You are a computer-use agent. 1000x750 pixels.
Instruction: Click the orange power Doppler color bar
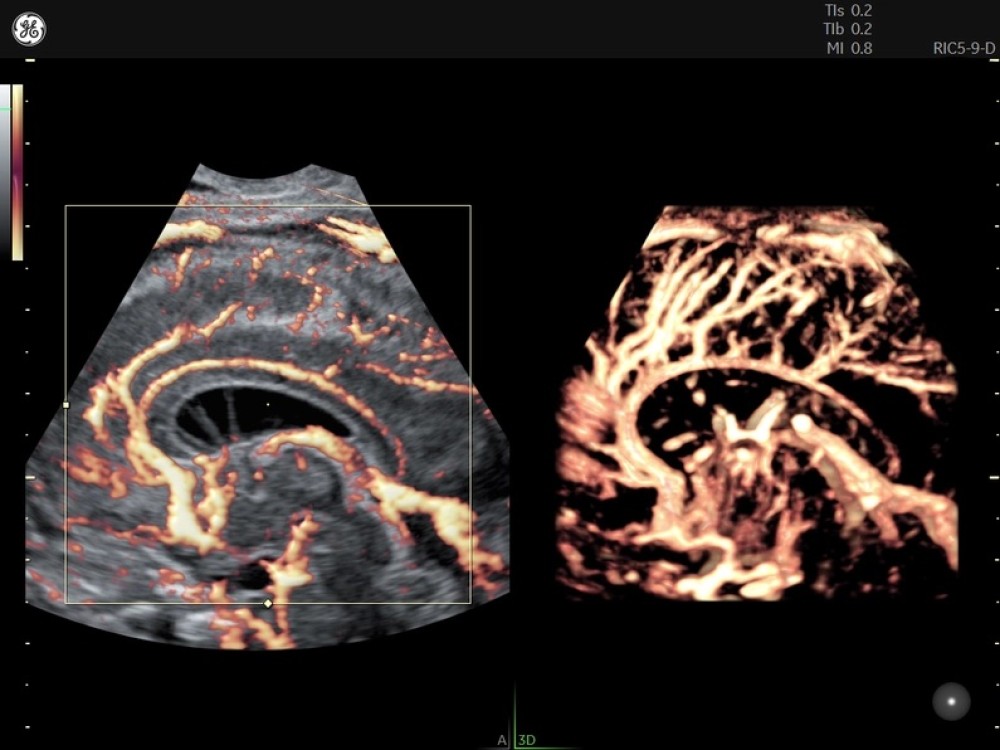point(17,172)
